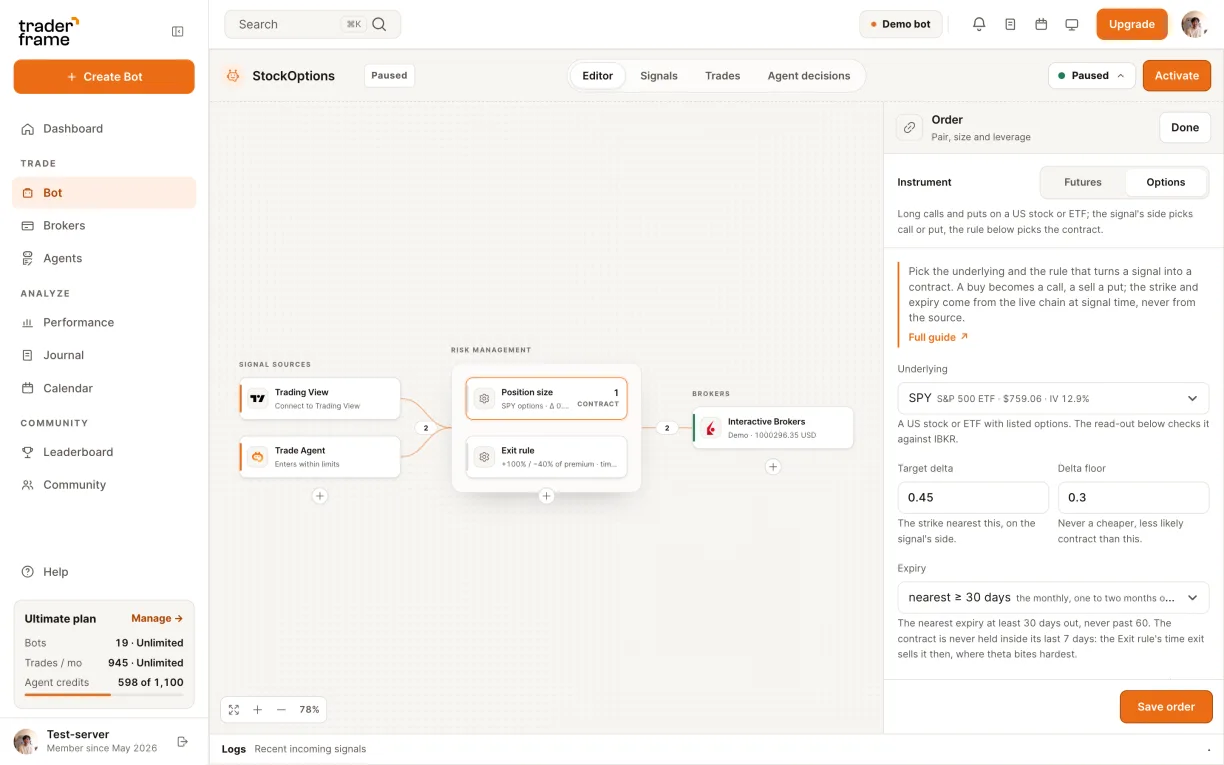Screen dimensions: 1224x765
Task: Click the traderframe logo
Action: tap(48, 31)
